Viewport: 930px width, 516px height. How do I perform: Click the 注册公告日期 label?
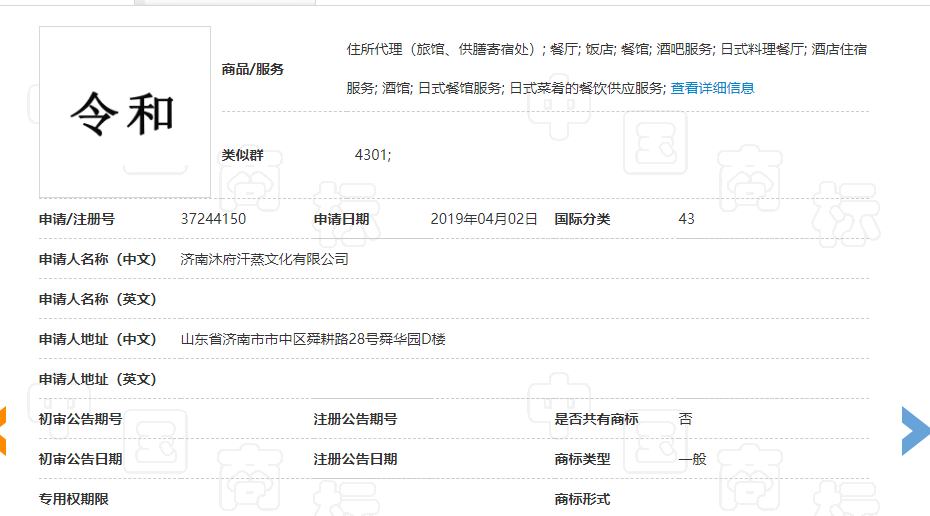click(355, 459)
